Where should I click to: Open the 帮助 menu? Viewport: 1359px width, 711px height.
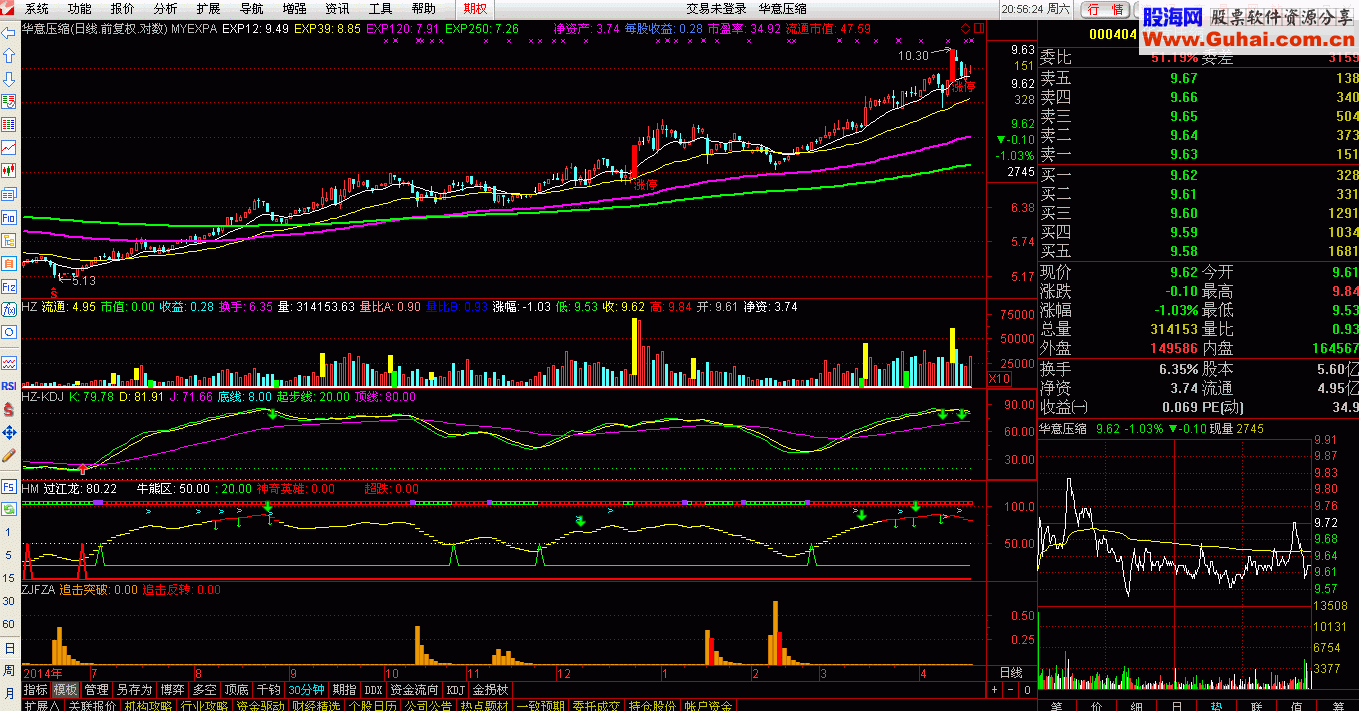tap(423, 8)
